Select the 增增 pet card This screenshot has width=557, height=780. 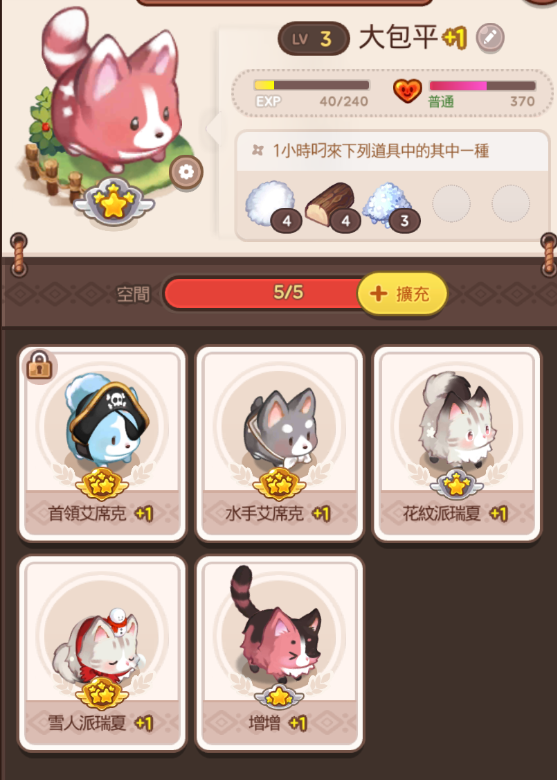pyautogui.click(x=279, y=653)
